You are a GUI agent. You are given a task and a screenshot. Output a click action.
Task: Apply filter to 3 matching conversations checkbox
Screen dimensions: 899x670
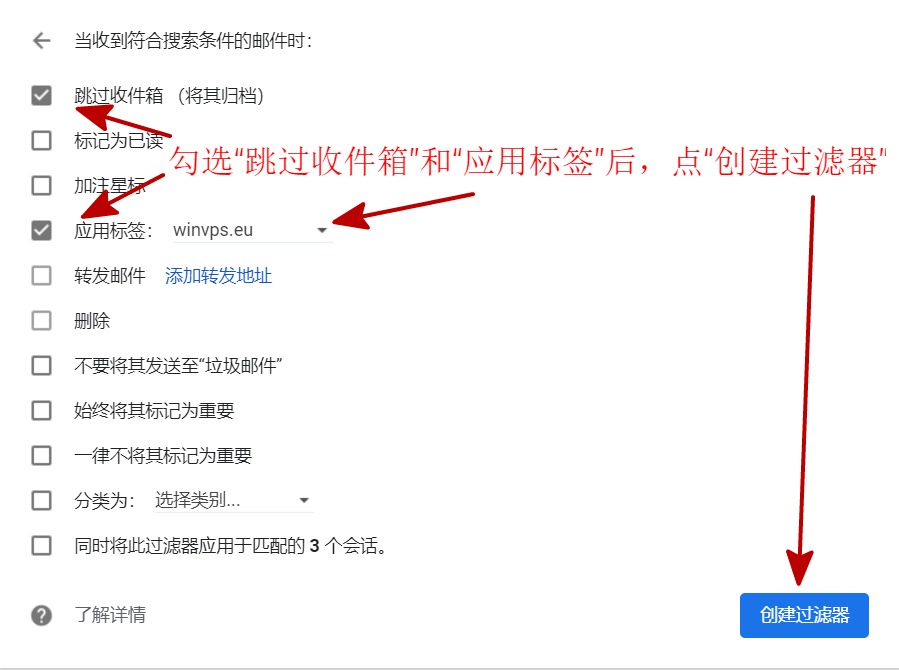pyautogui.click(x=41, y=546)
